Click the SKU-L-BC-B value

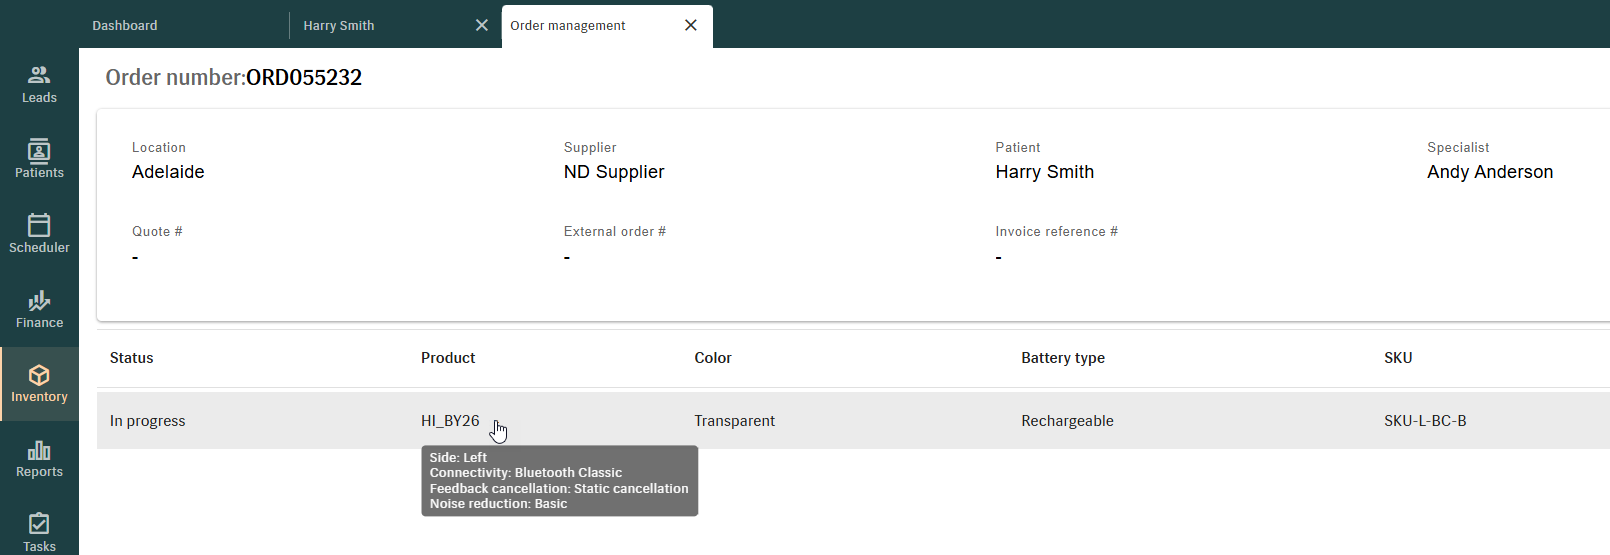point(1425,421)
